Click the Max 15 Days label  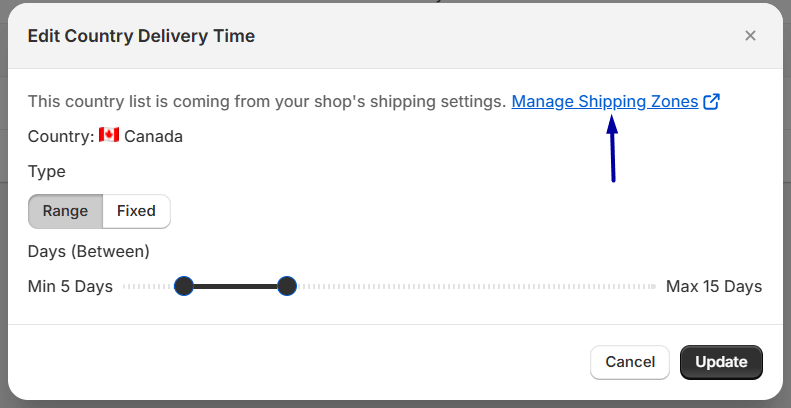coord(714,287)
